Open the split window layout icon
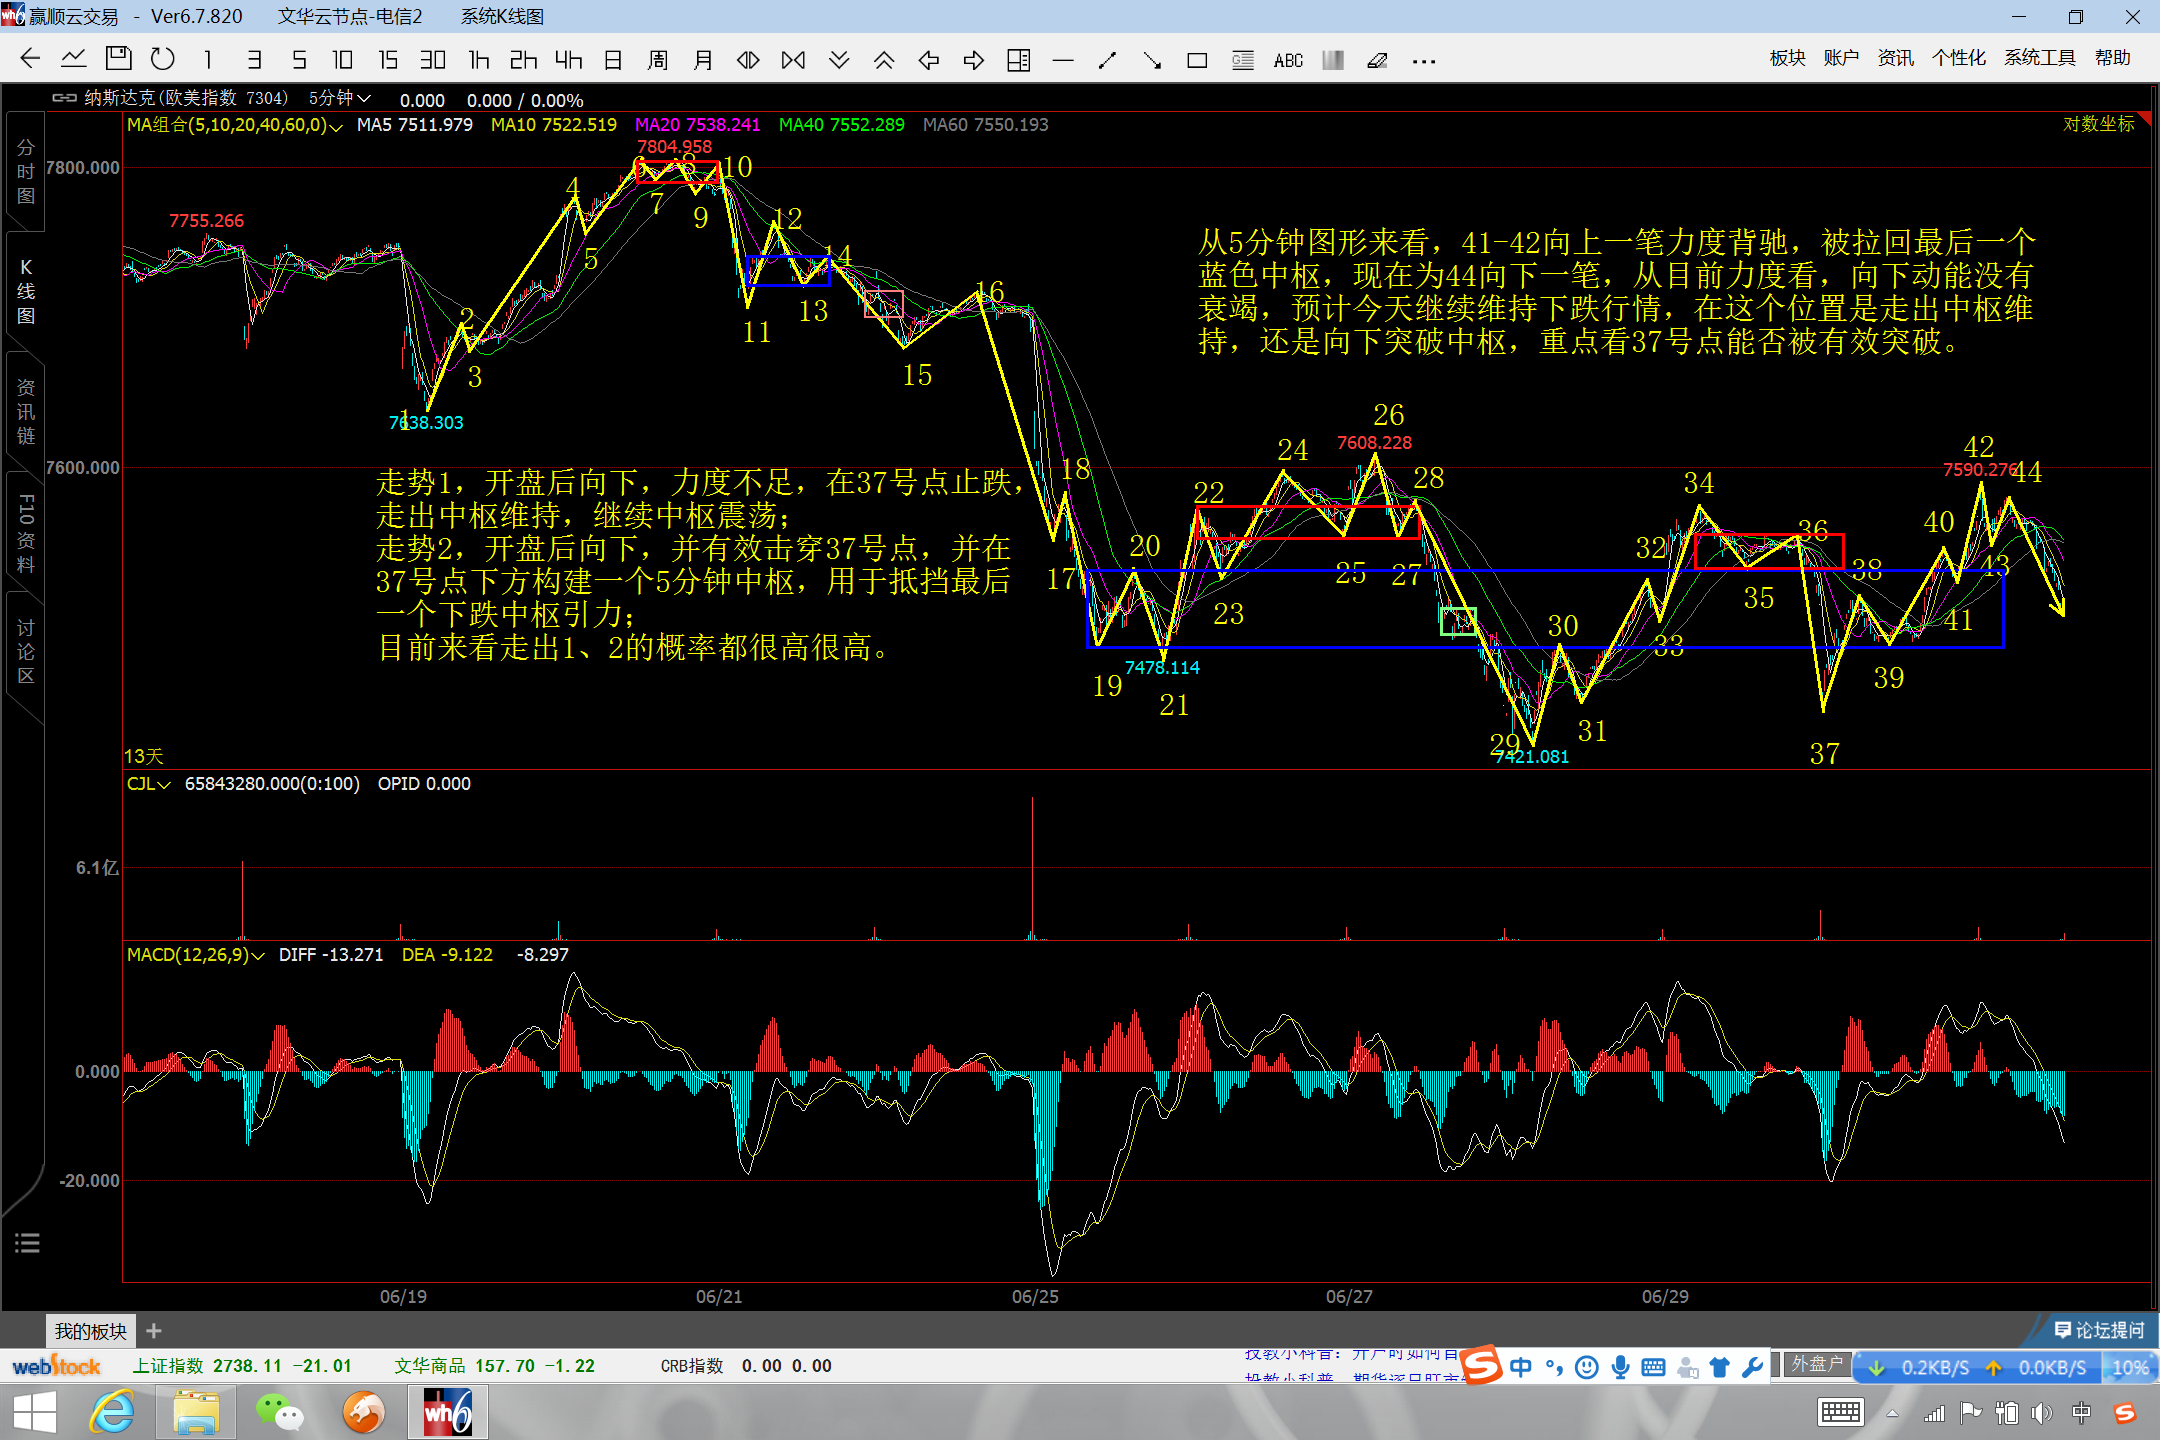Screen dimensions: 2160x1440 click(1018, 61)
